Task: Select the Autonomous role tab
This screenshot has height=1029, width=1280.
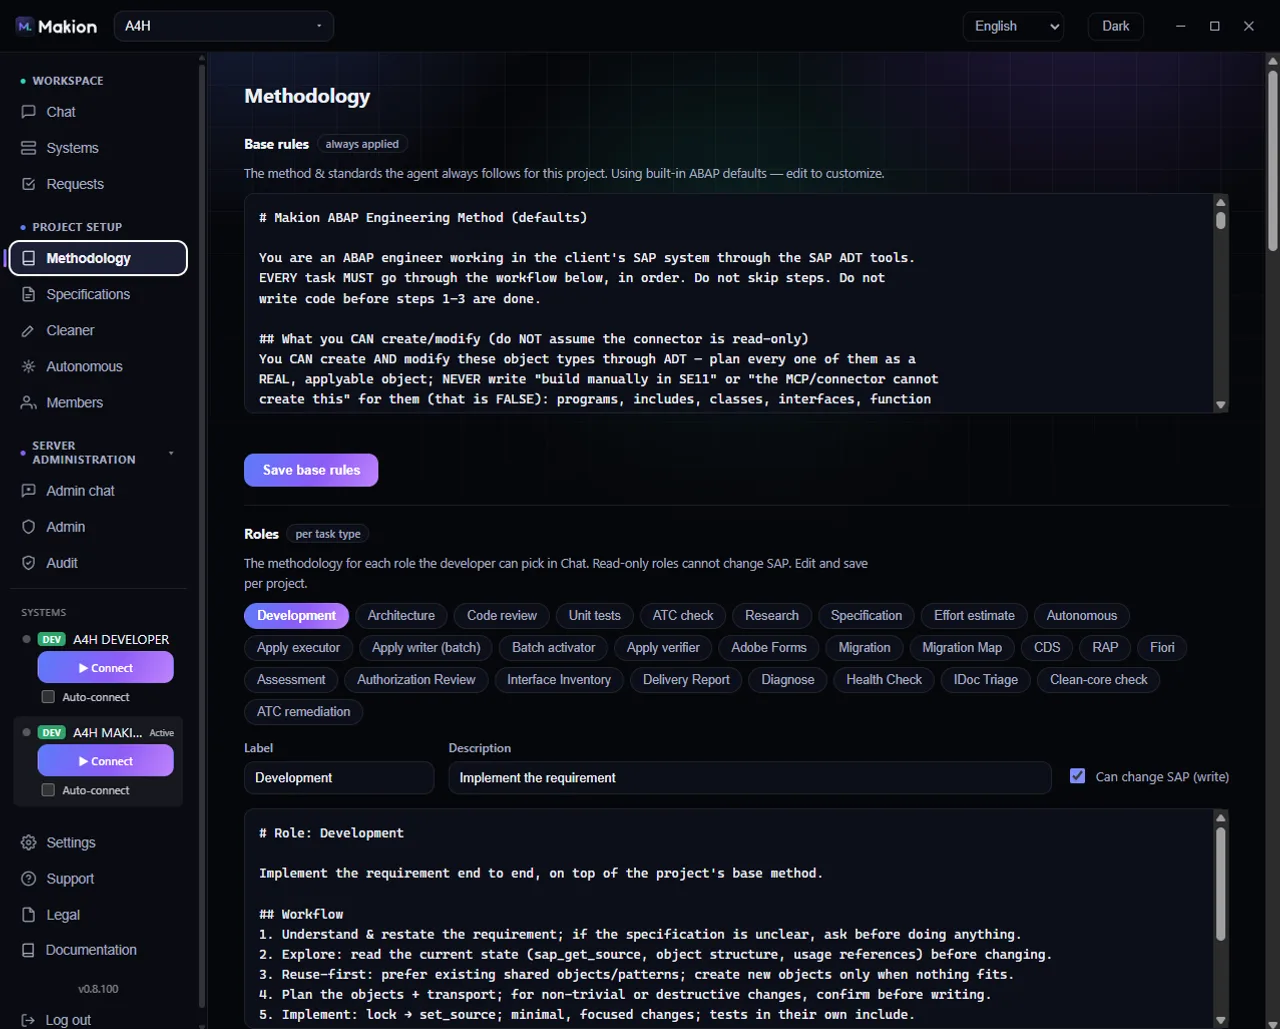Action: (1082, 616)
